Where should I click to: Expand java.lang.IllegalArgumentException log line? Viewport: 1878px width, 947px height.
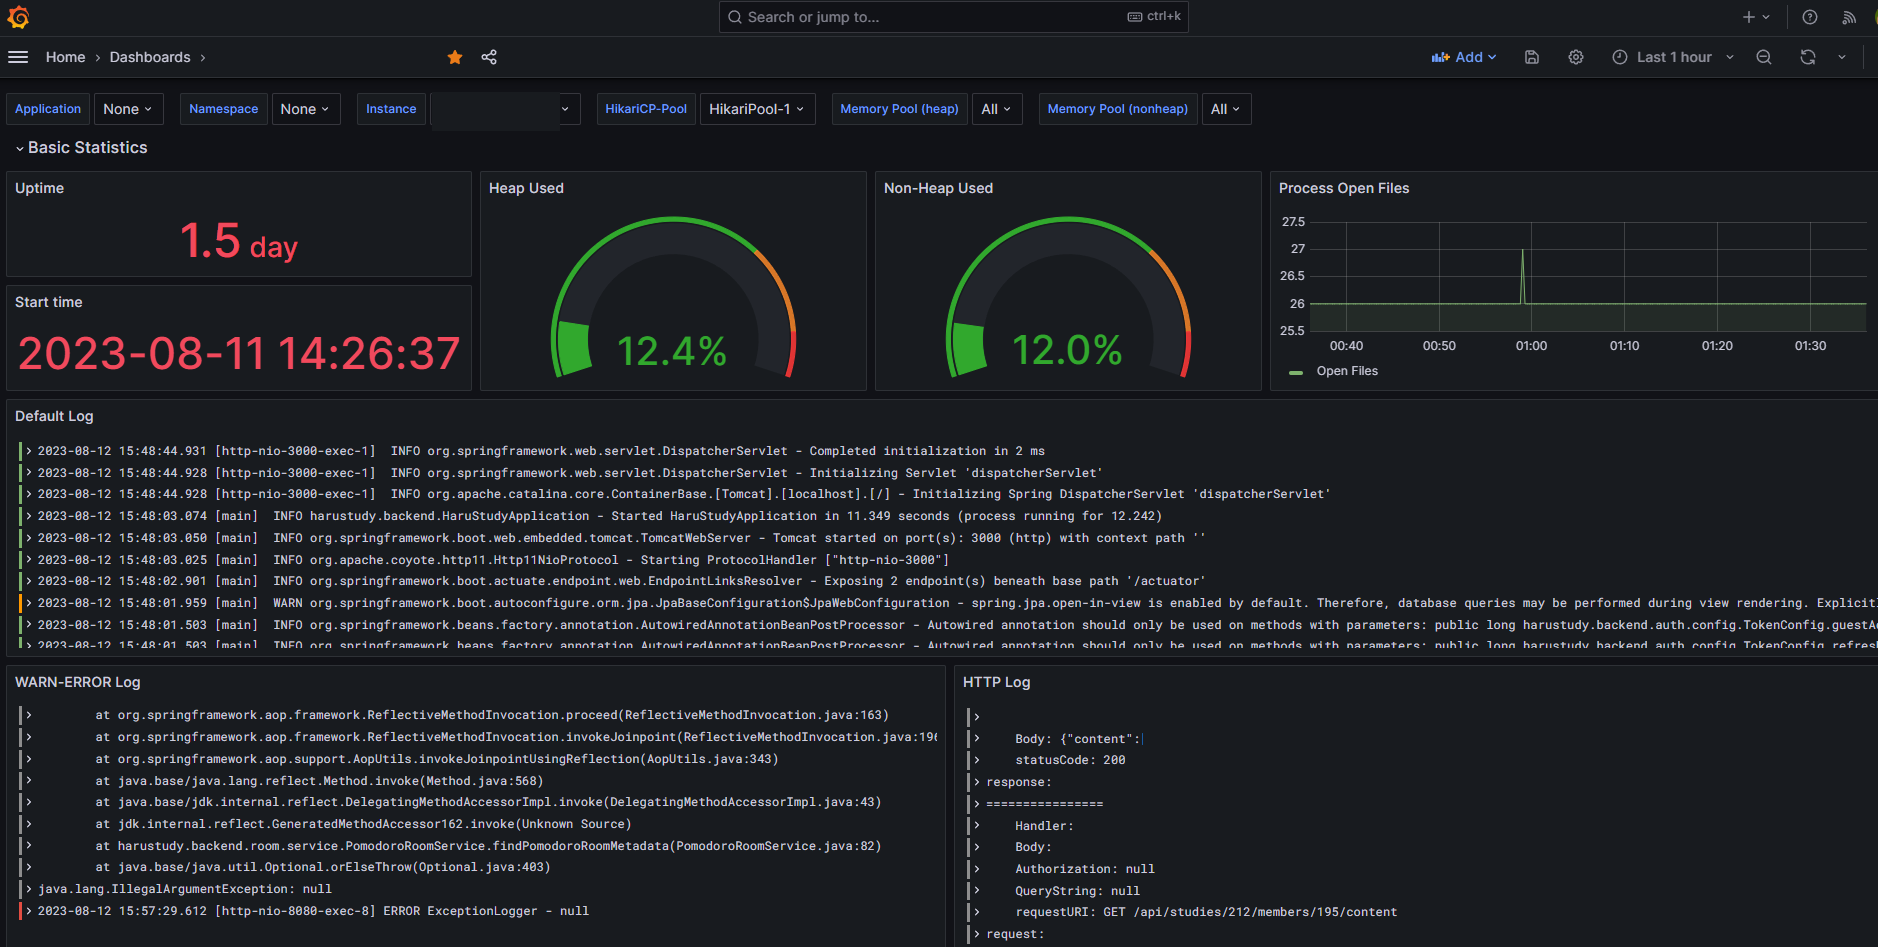(x=29, y=889)
